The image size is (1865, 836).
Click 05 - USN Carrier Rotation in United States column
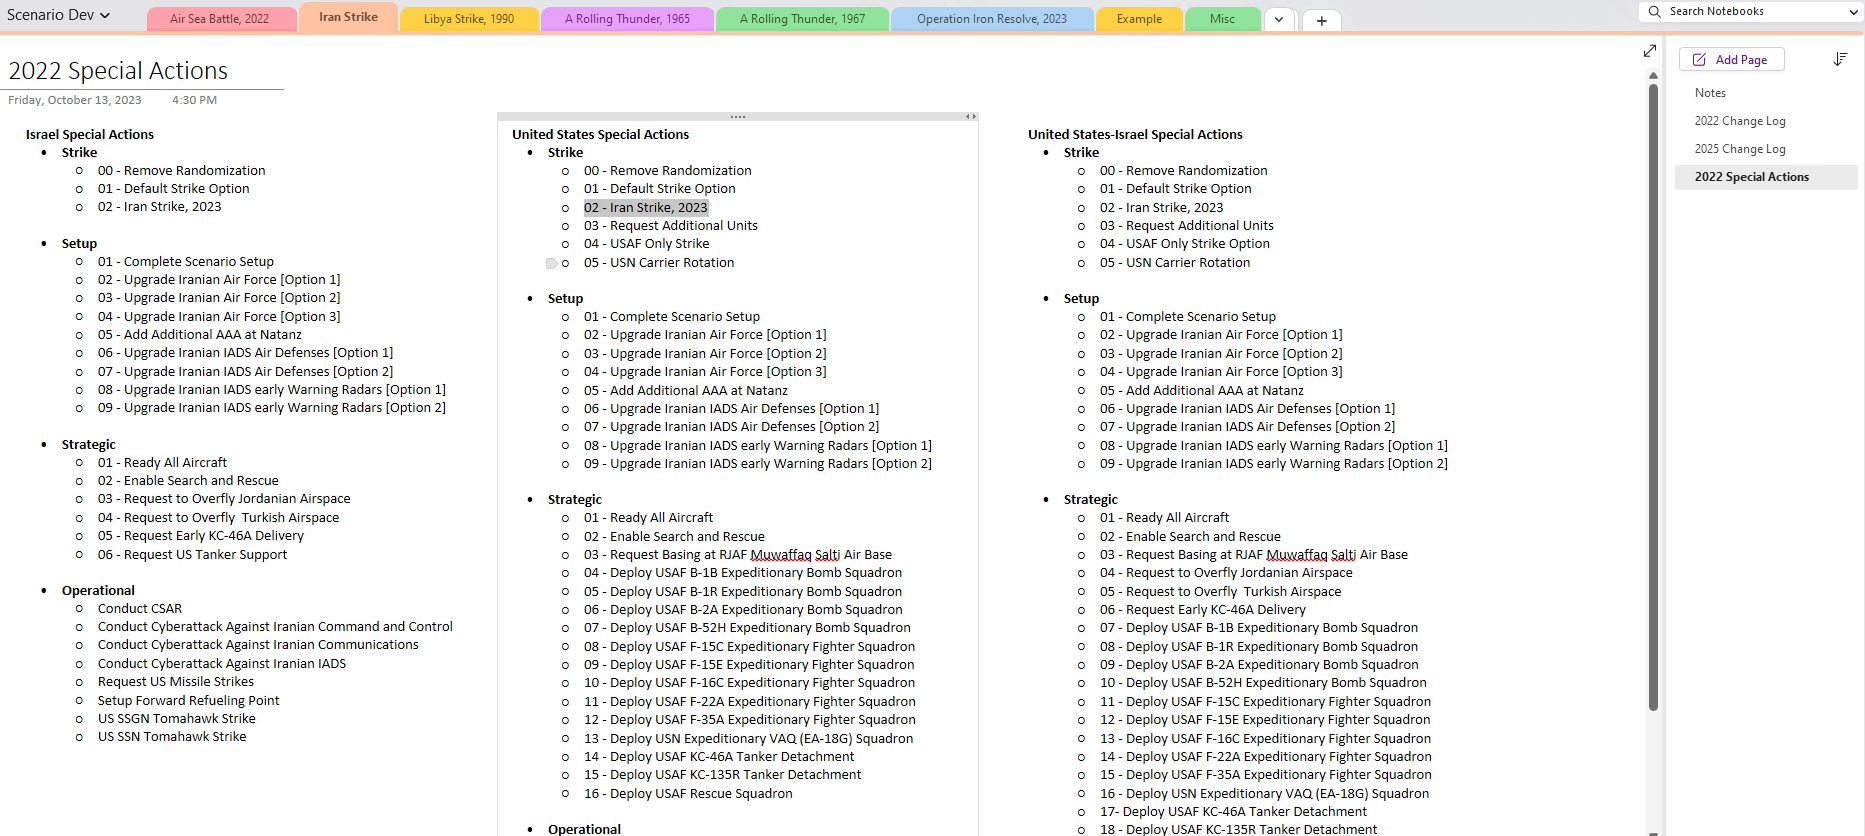659,262
